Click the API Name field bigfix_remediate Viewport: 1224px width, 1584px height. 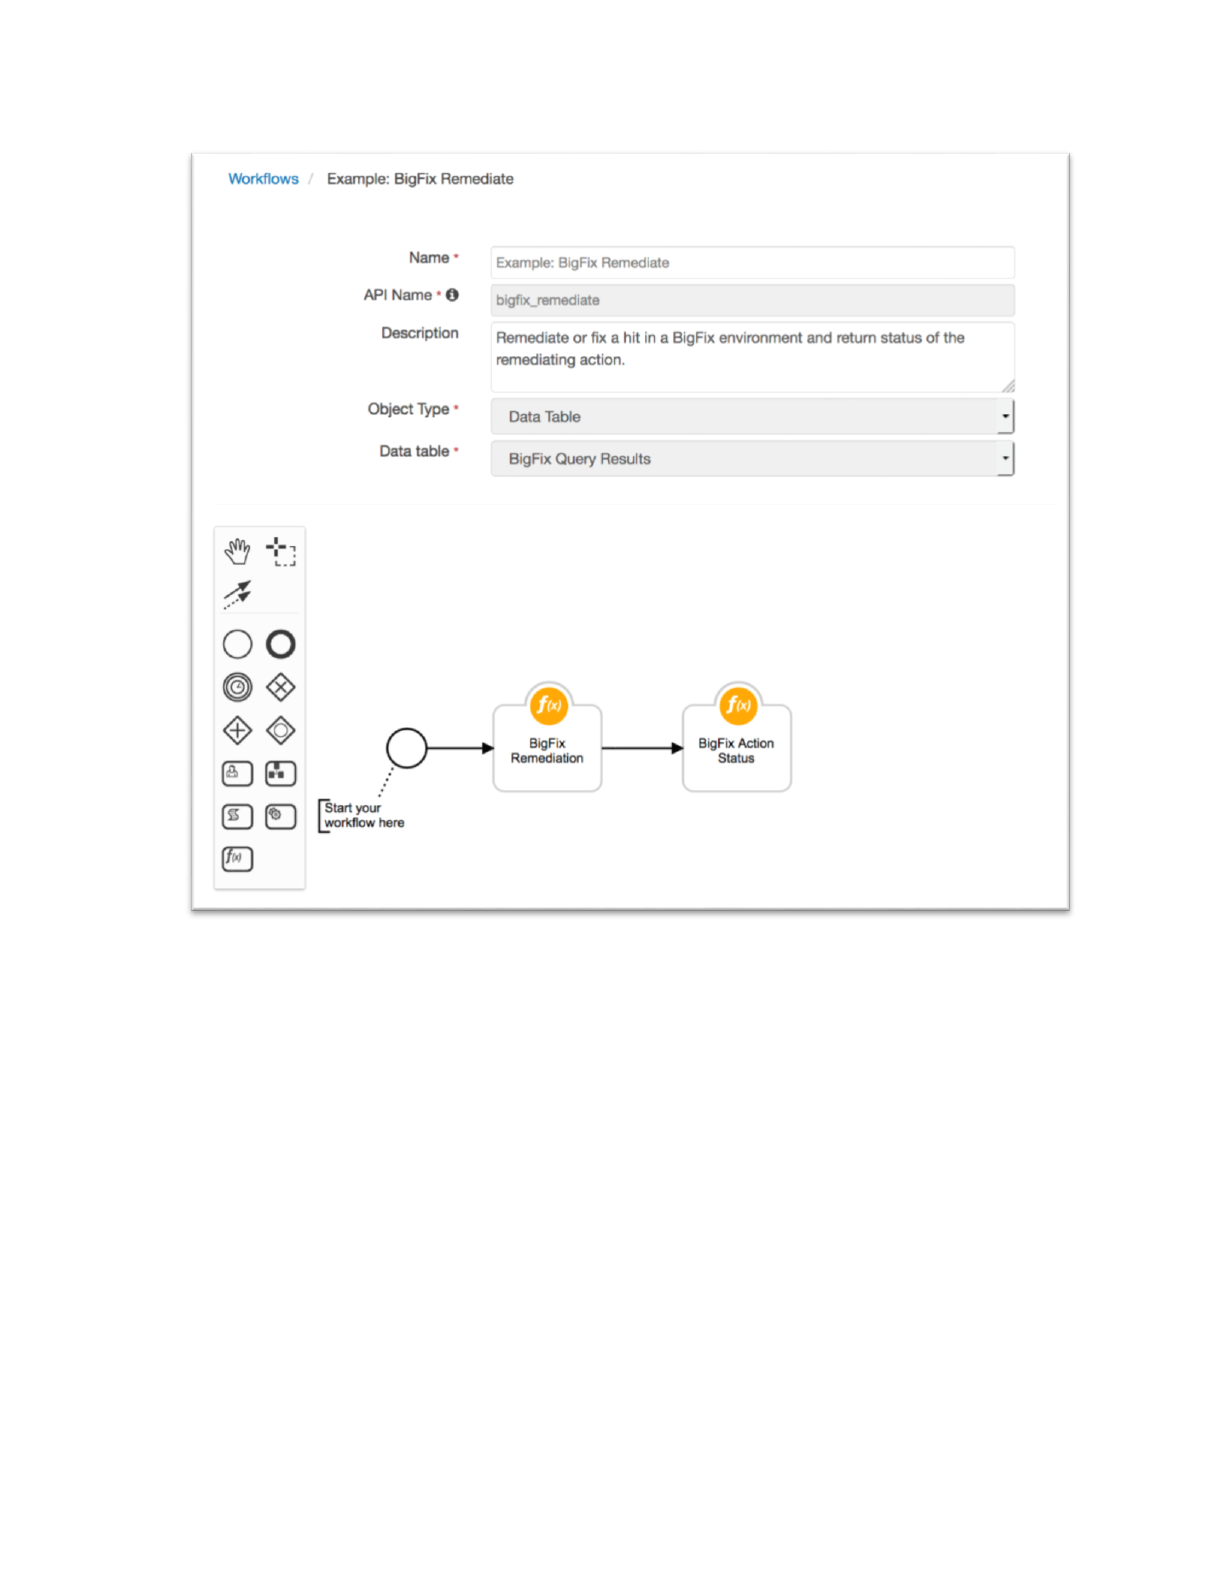coord(752,300)
